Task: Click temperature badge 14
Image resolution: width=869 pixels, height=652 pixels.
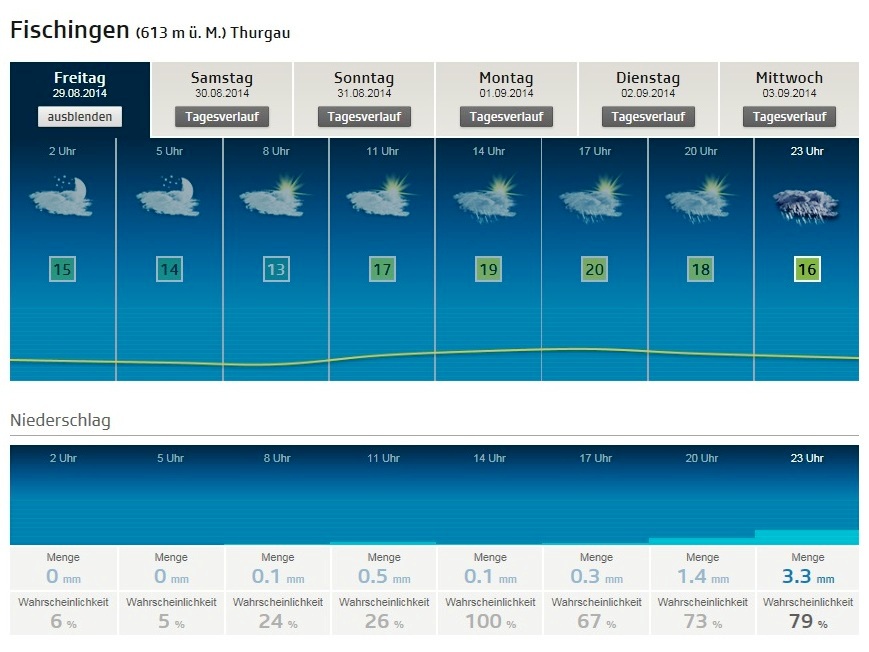Action: [169, 269]
